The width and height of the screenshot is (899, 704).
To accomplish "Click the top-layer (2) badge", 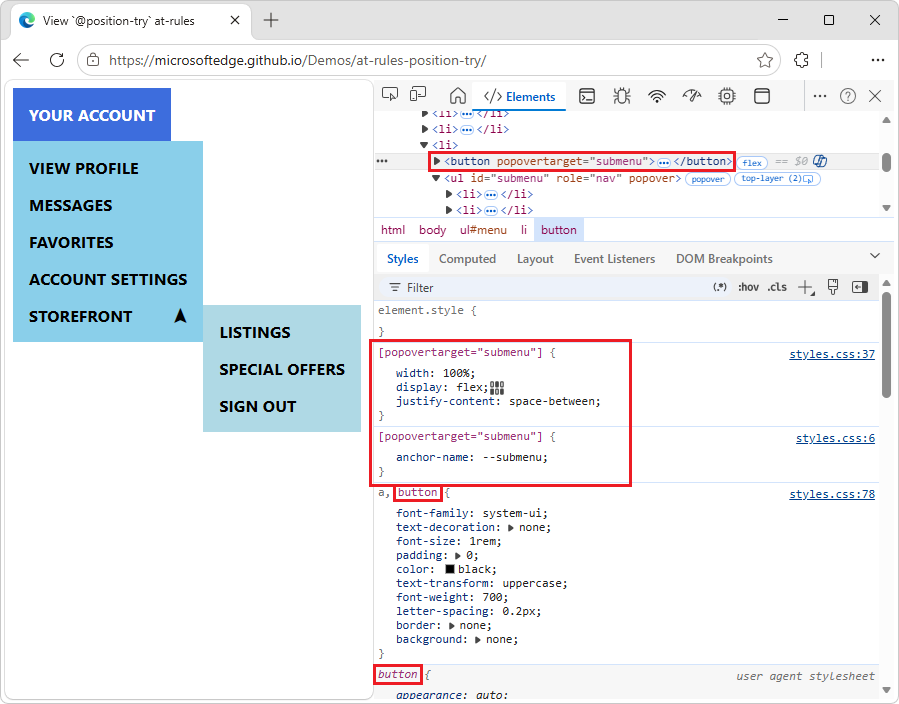I will coord(777,179).
